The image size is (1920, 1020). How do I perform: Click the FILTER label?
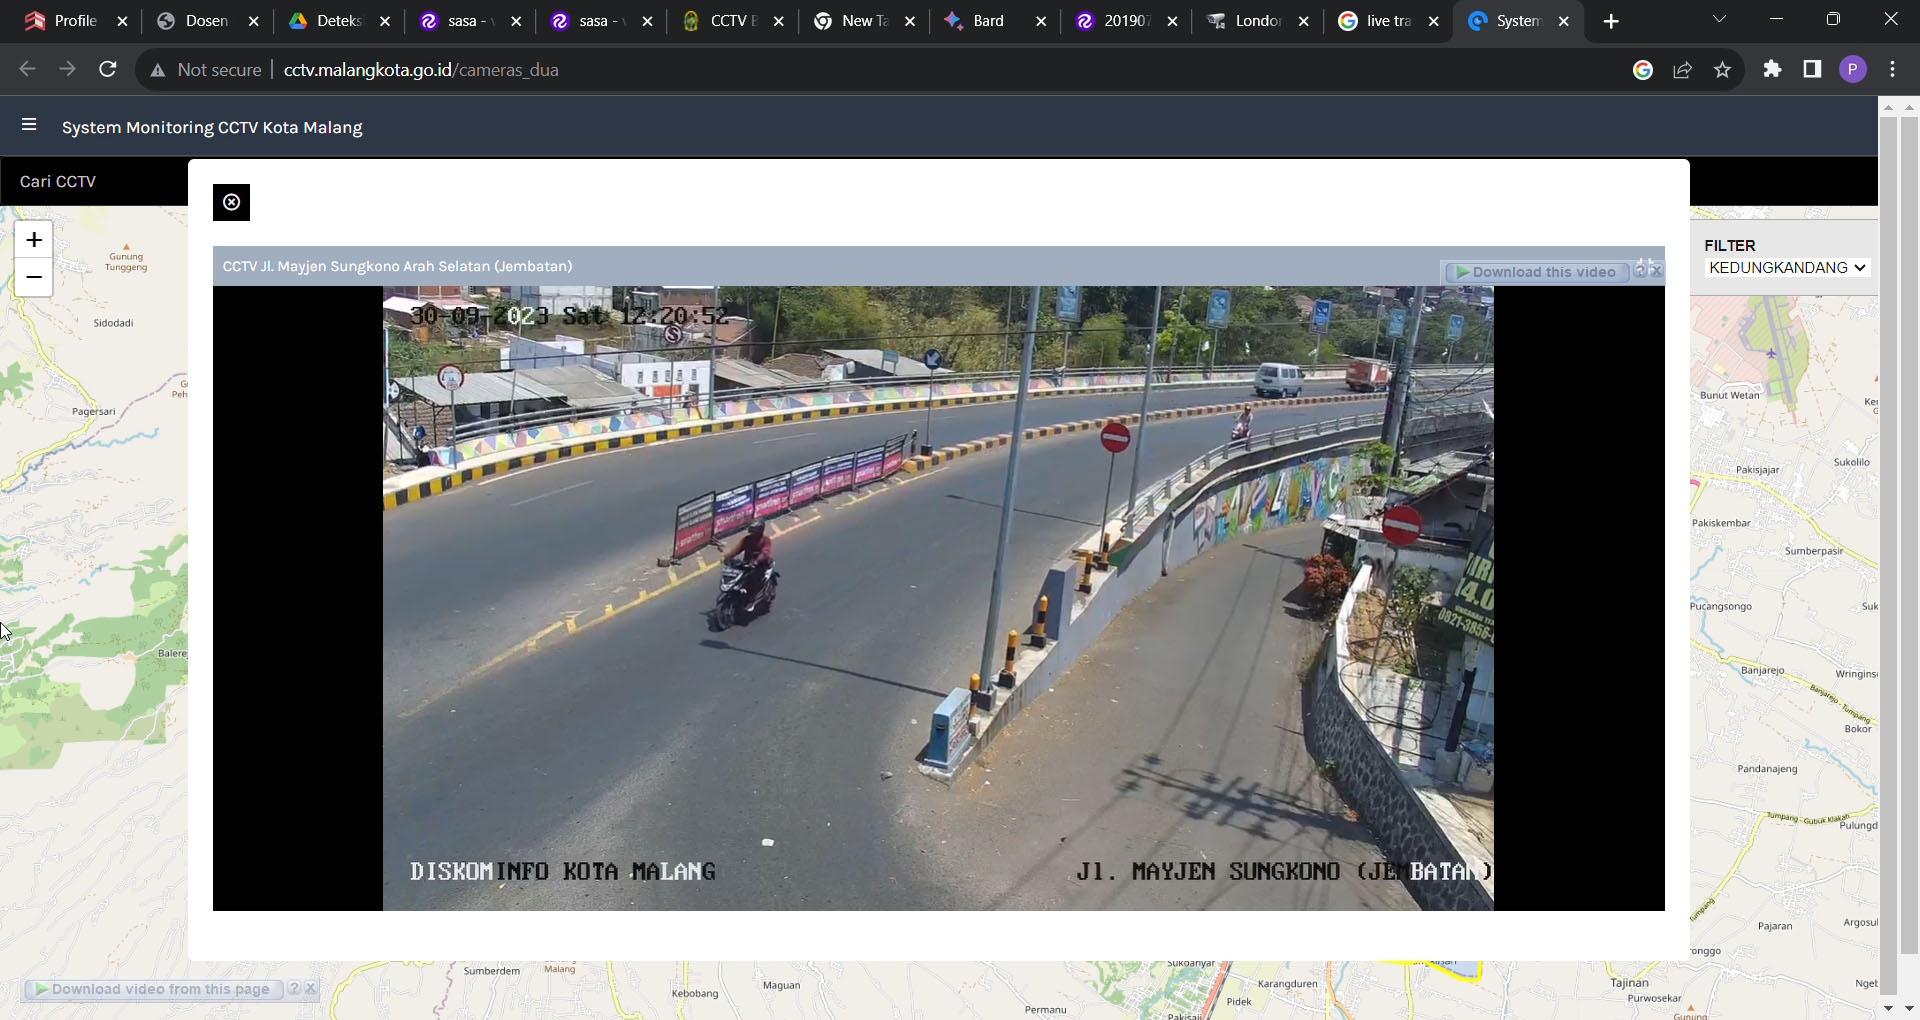point(1730,245)
